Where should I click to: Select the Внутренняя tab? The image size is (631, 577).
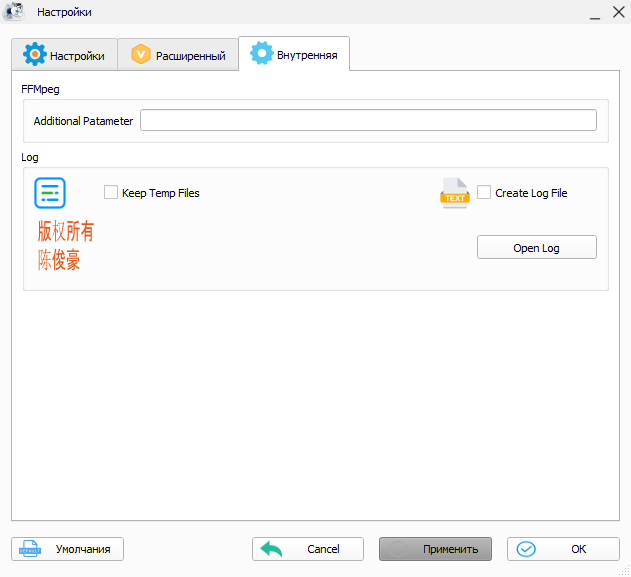point(294,54)
